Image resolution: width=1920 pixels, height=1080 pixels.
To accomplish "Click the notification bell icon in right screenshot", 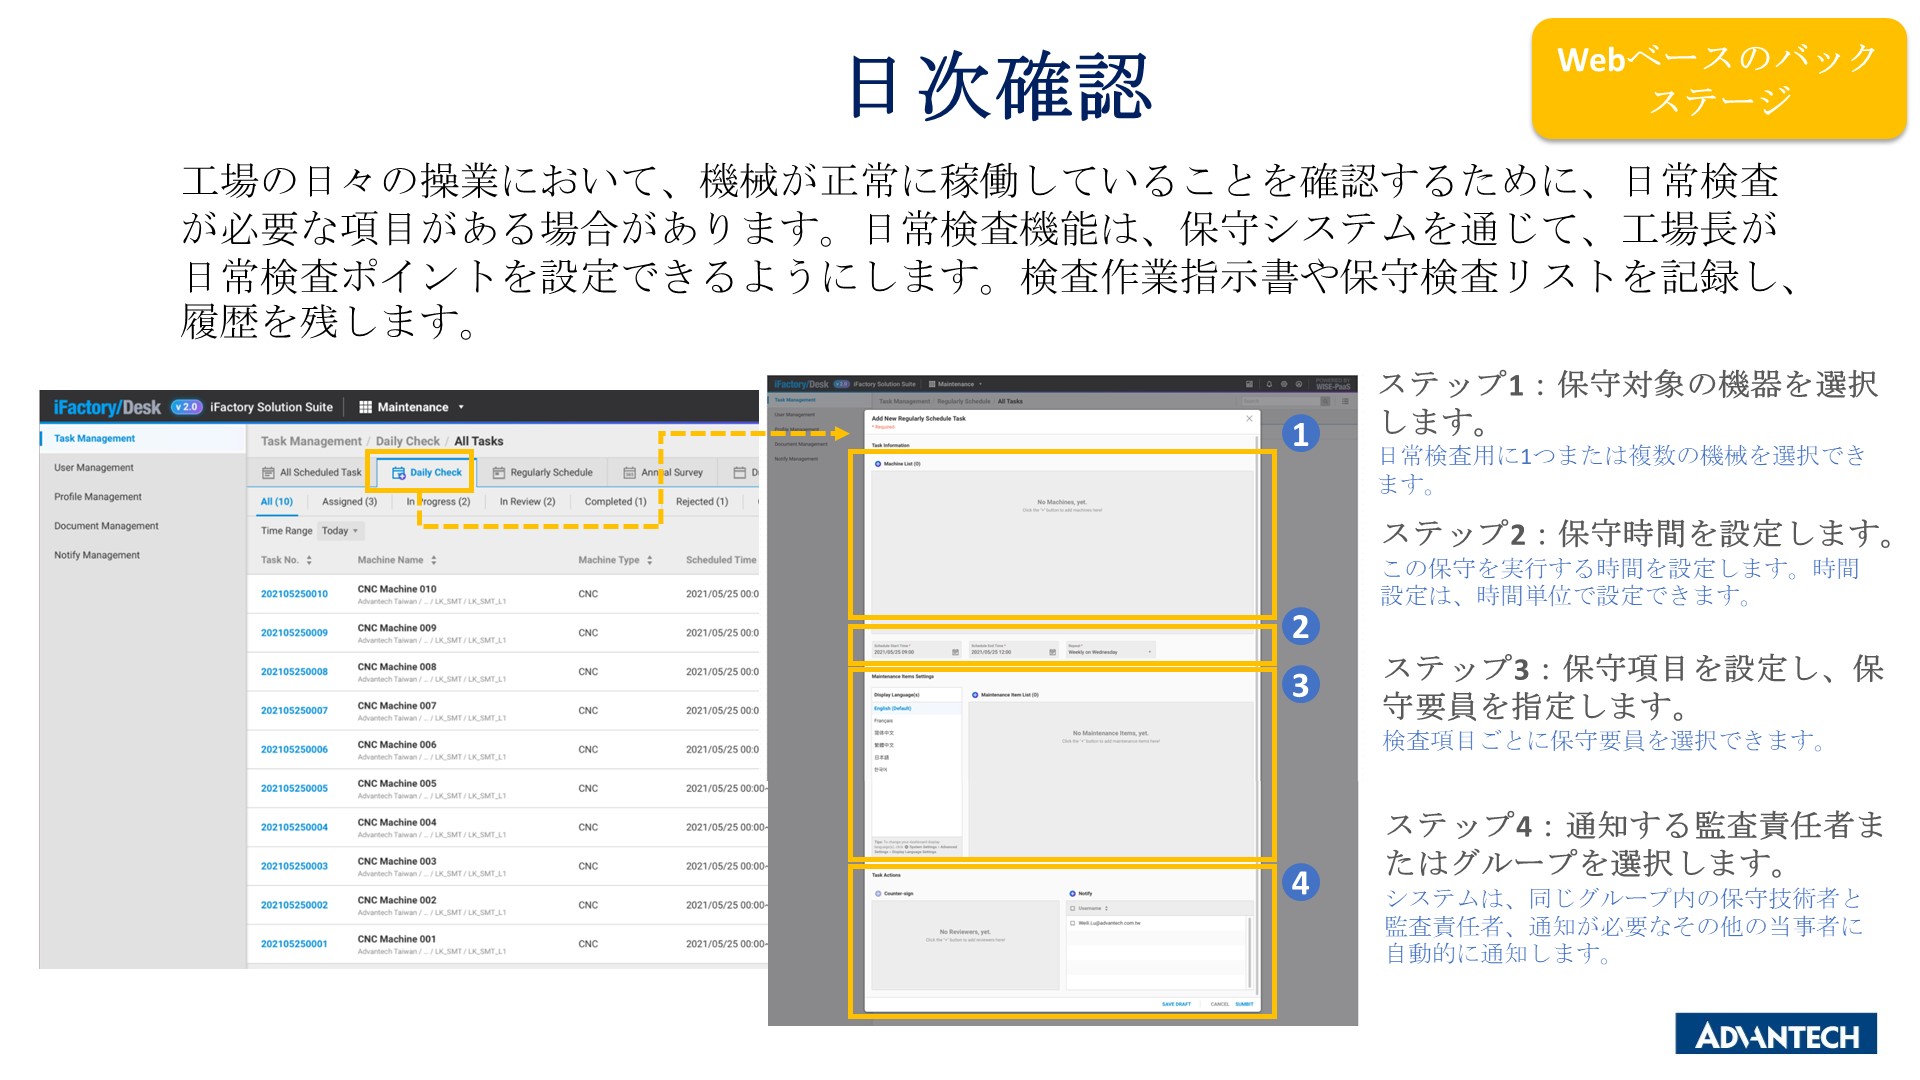I will (1269, 384).
